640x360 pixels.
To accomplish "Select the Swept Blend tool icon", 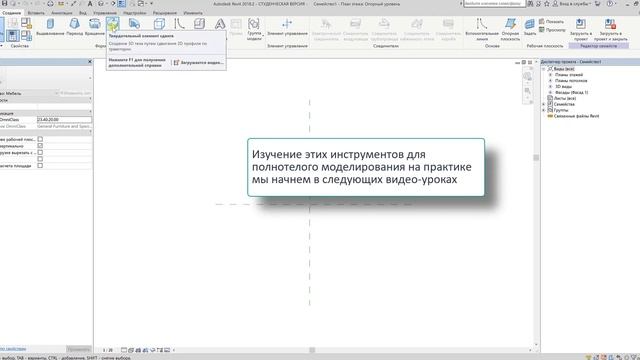I will 134,24.
